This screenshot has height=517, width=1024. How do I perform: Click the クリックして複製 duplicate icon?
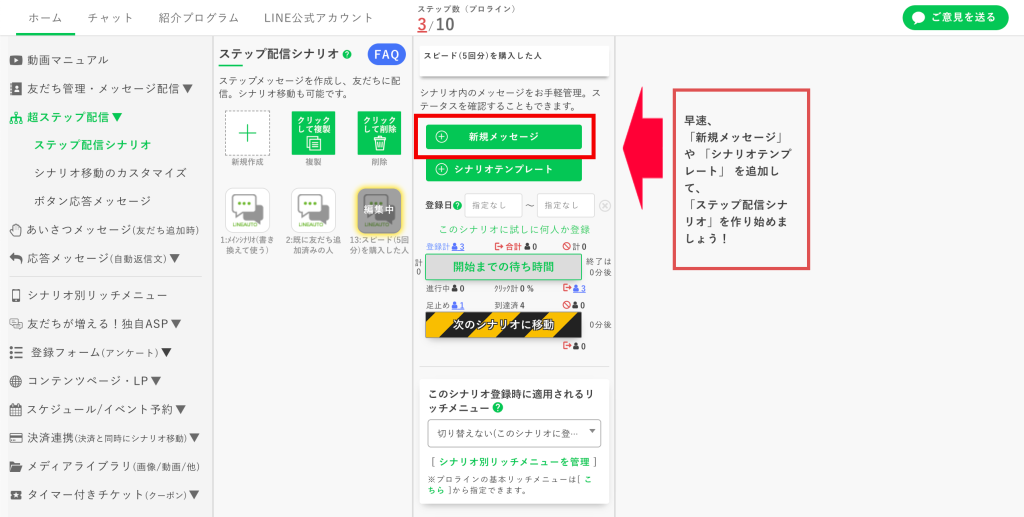[313, 133]
